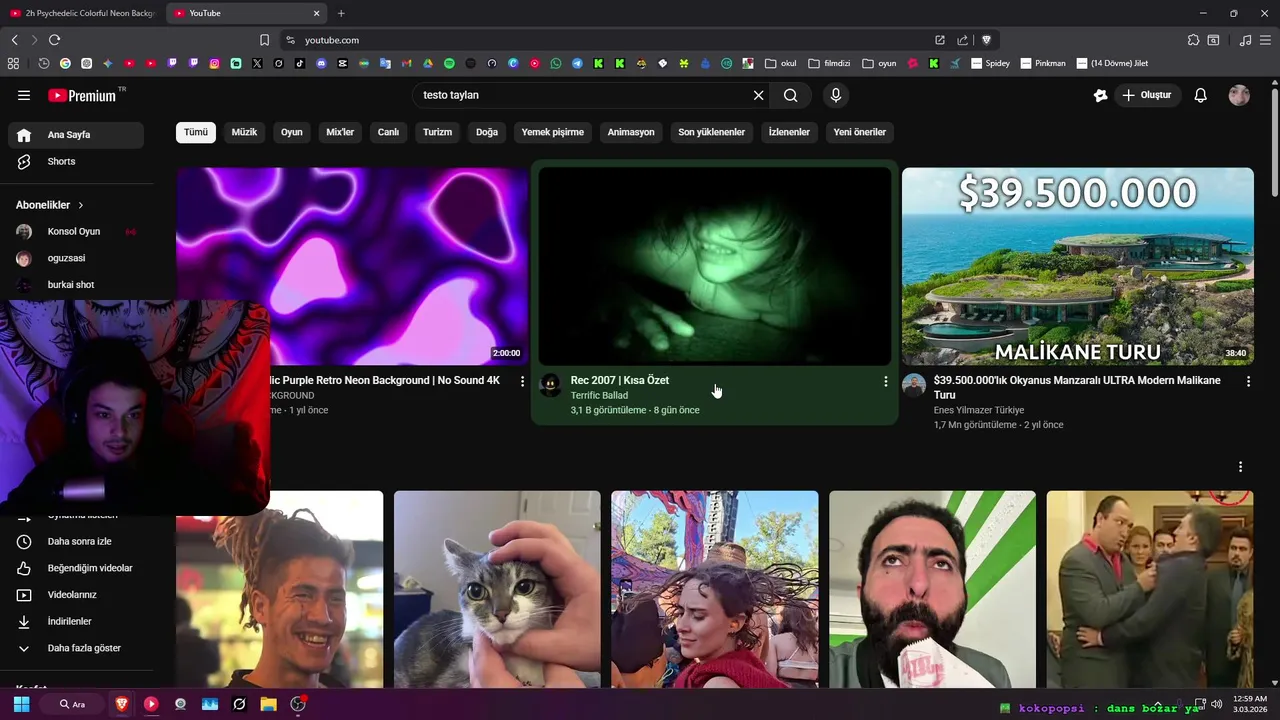Open the YouTube guide hamburger menu
Image resolution: width=1280 pixels, height=720 pixels.
[24, 95]
